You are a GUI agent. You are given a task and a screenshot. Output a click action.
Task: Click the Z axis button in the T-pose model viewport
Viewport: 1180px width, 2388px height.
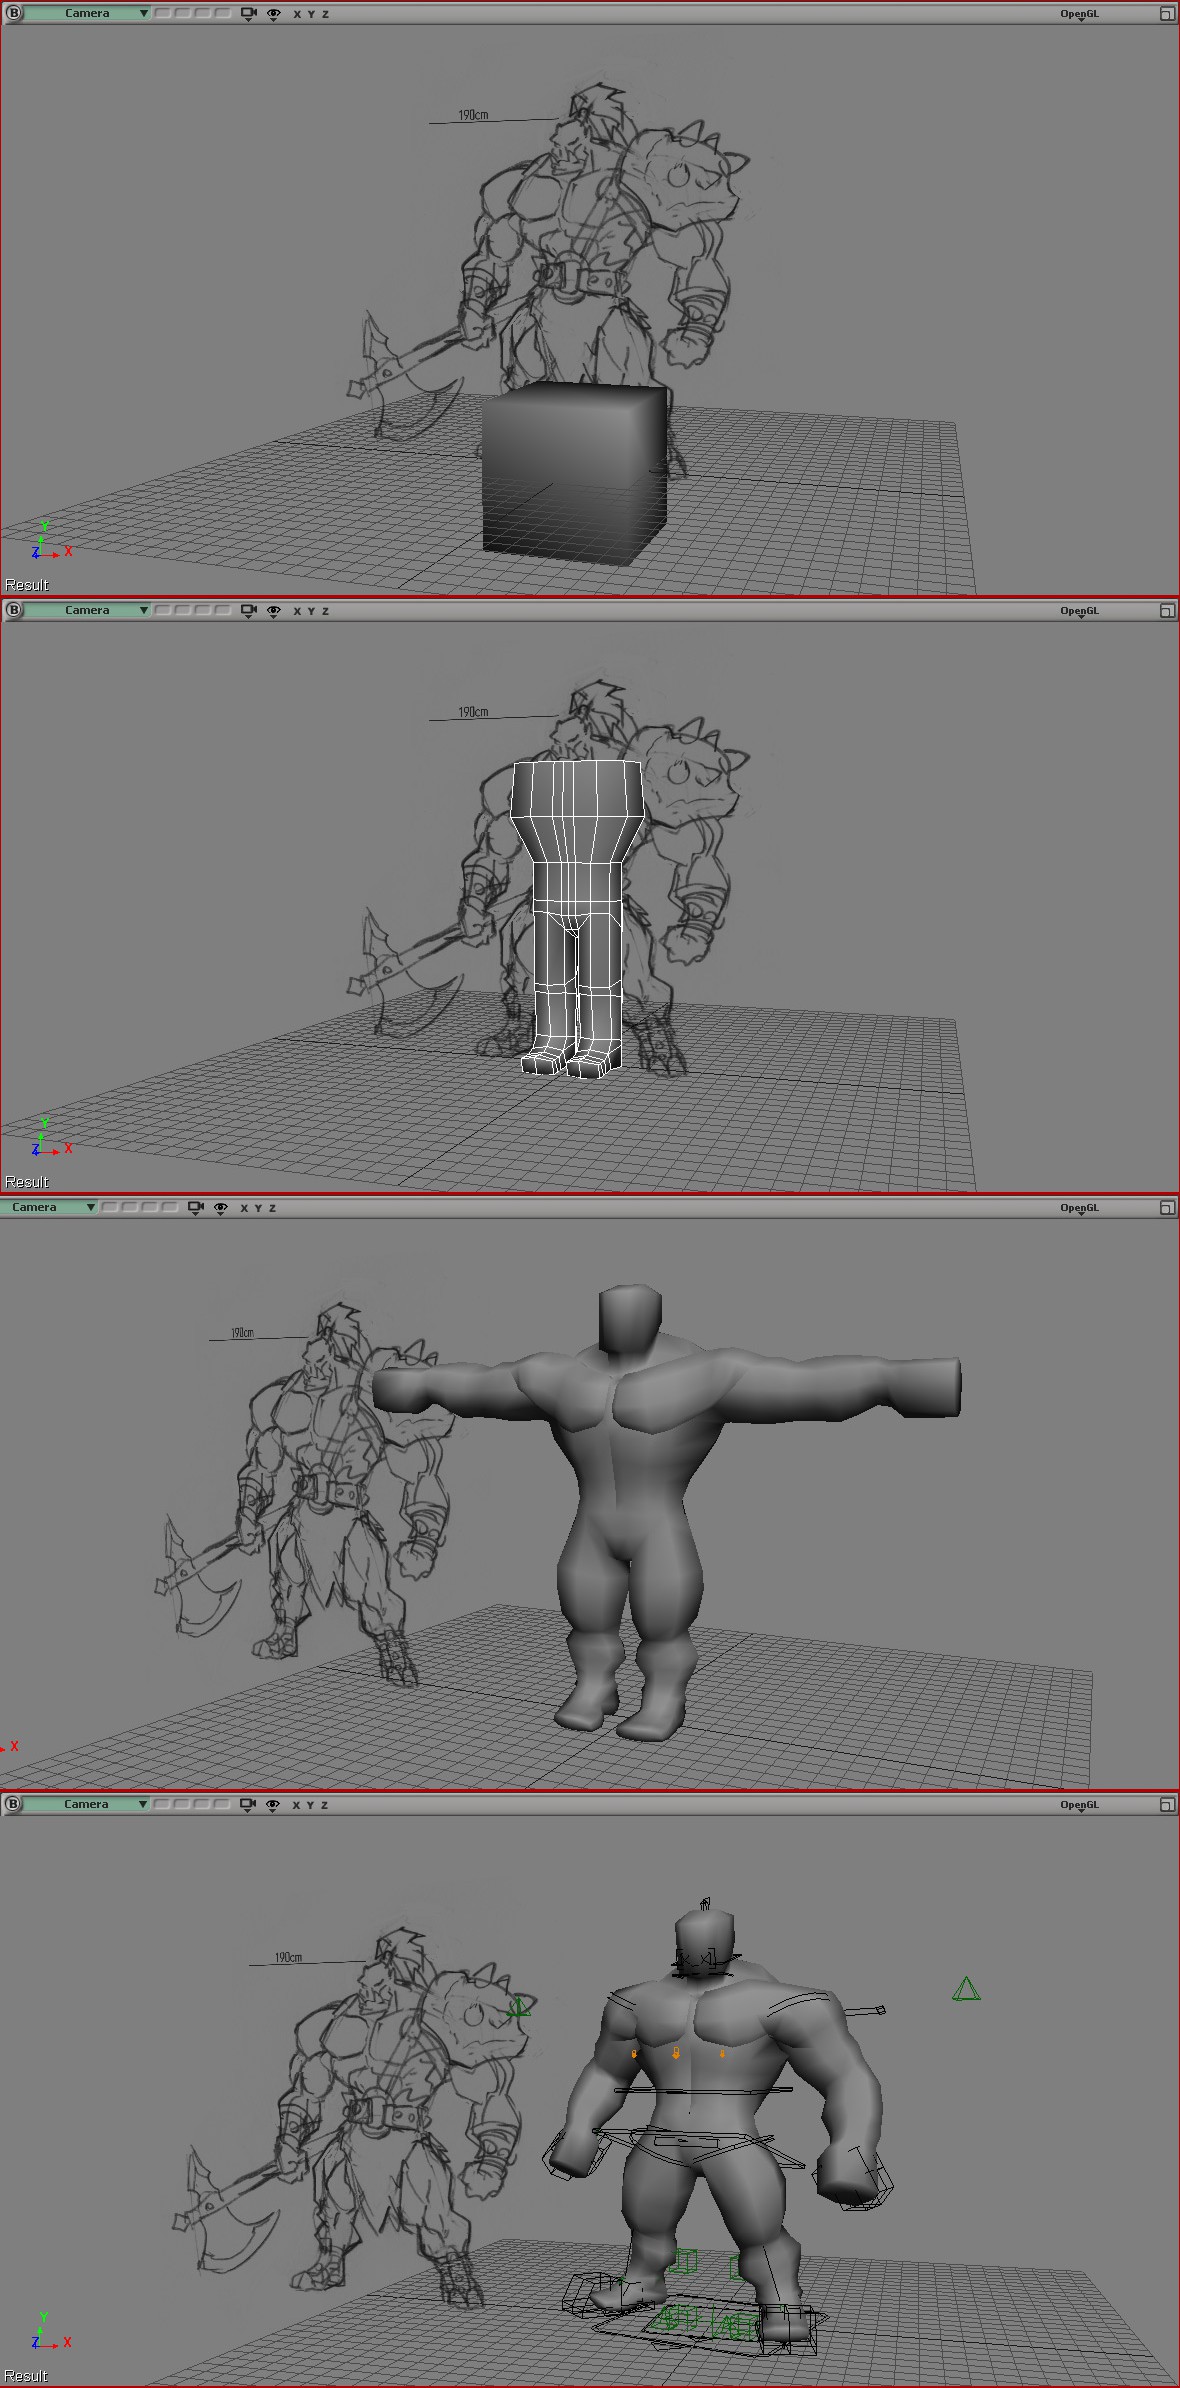pos(272,1208)
